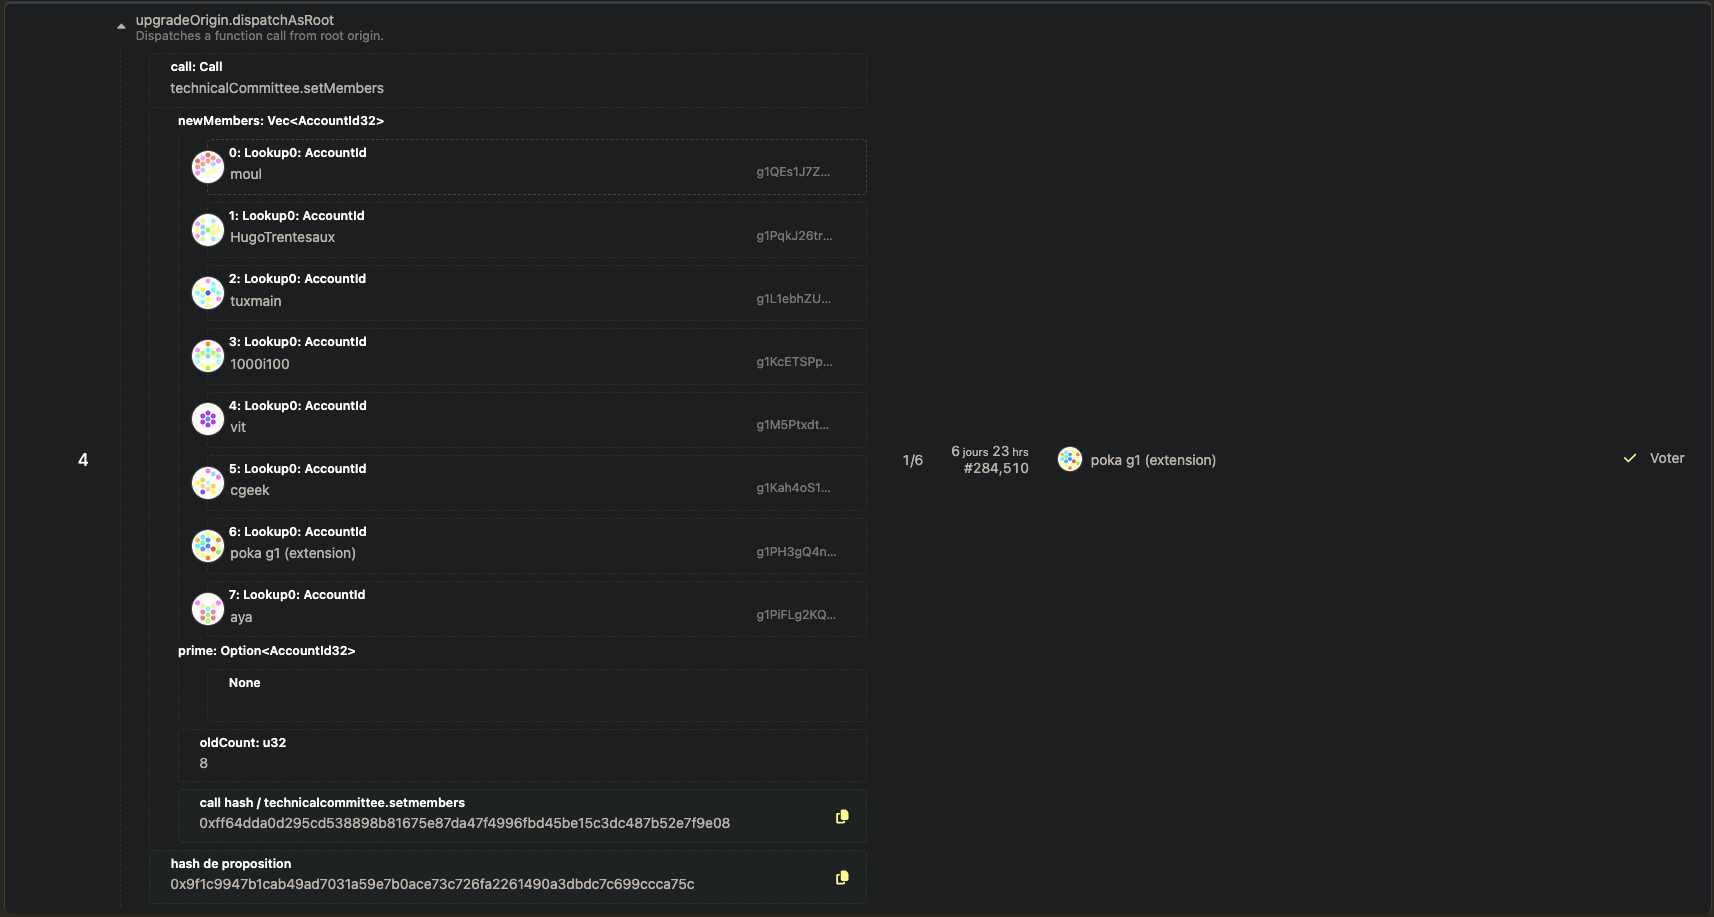1714x917 pixels.
Task: Click the 1/6 votes count
Action: click(912, 460)
